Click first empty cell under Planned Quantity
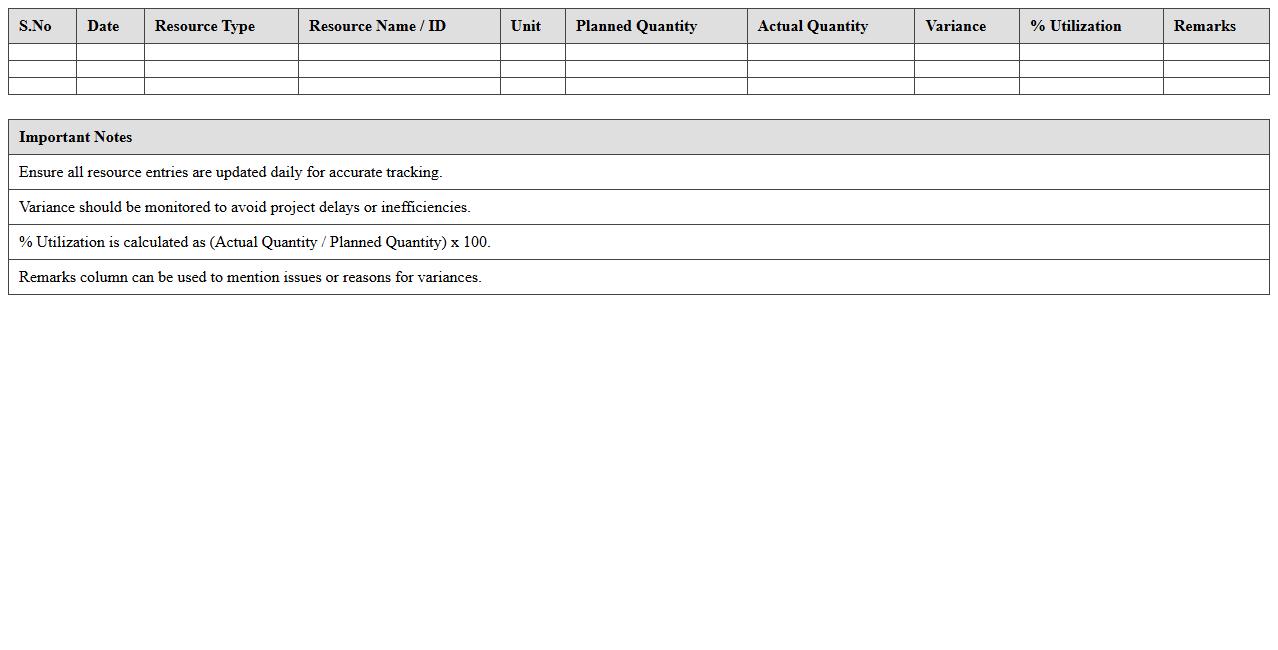The width and height of the screenshot is (1278, 650). (x=656, y=52)
